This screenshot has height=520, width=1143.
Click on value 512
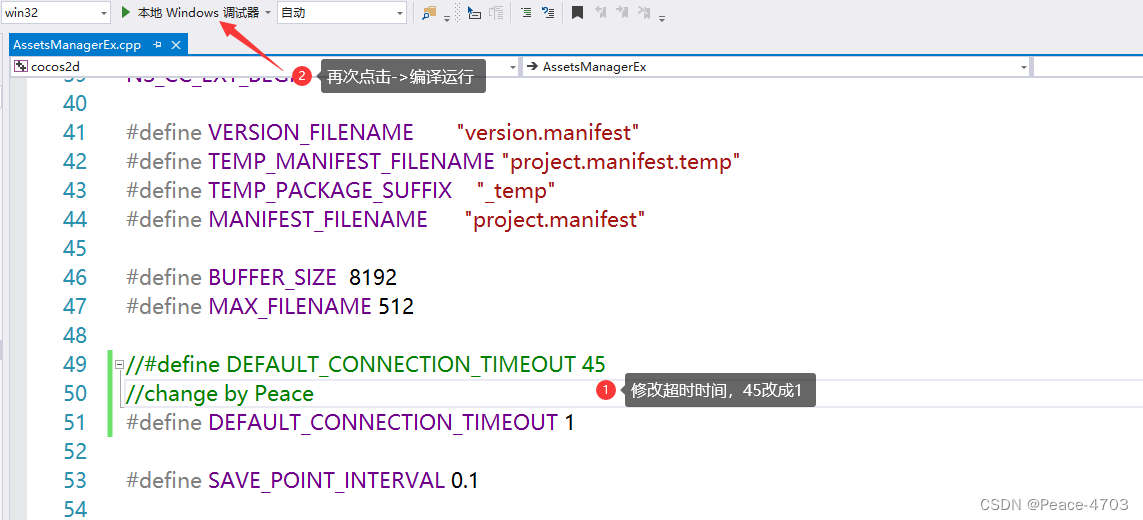397,306
